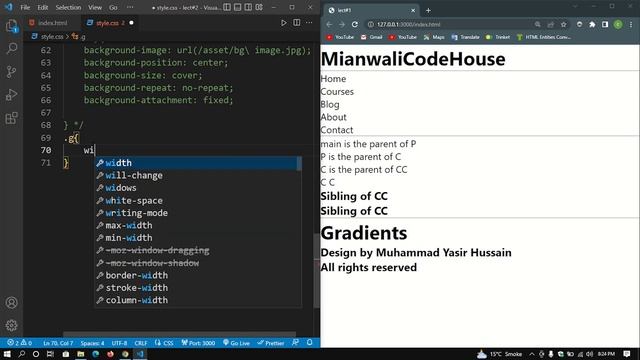This screenshot has height=360, width=640.
Task: Open the Chrome profile avatar
Action: click(x=618, y=24)
